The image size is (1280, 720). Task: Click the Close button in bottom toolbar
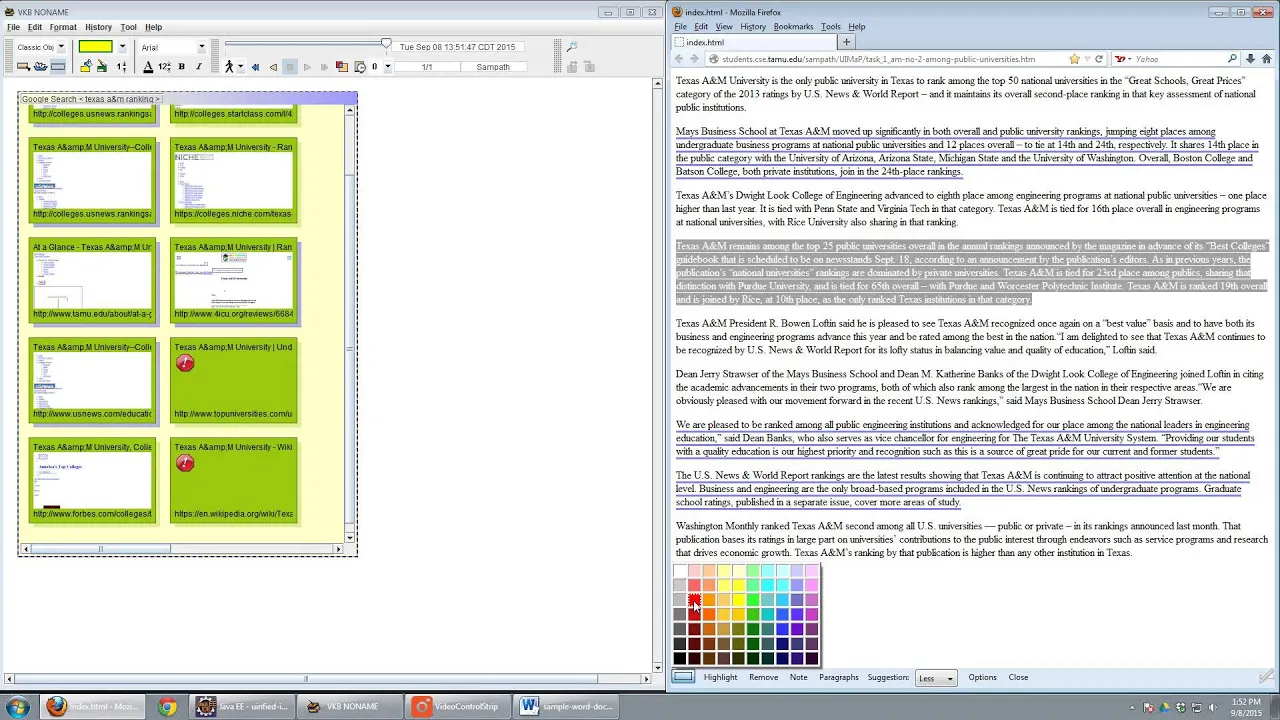(x=1018, y=677)
